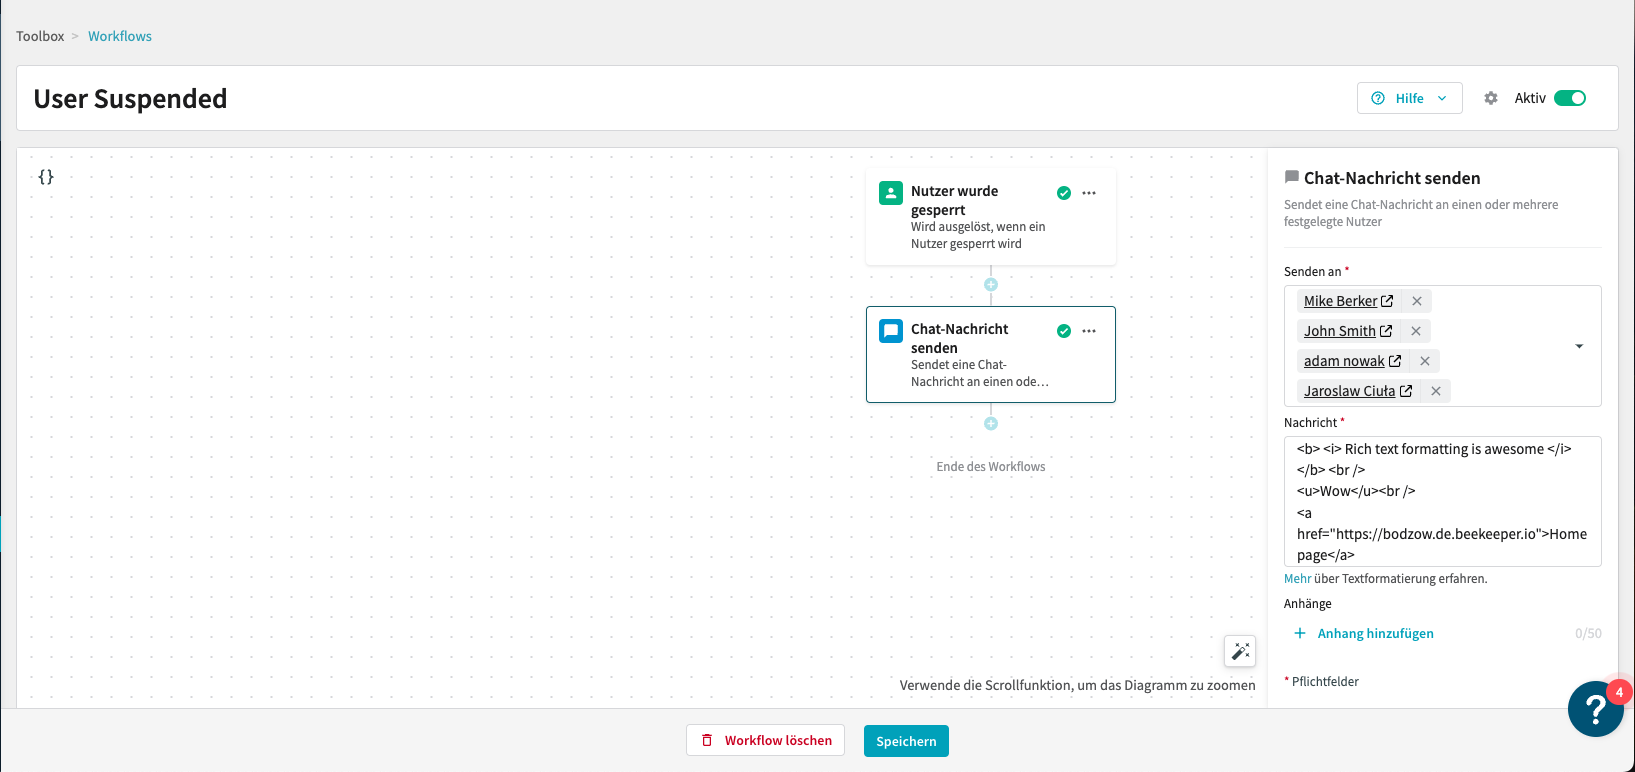Open the help chat bubble with badge

point(1596,708)
